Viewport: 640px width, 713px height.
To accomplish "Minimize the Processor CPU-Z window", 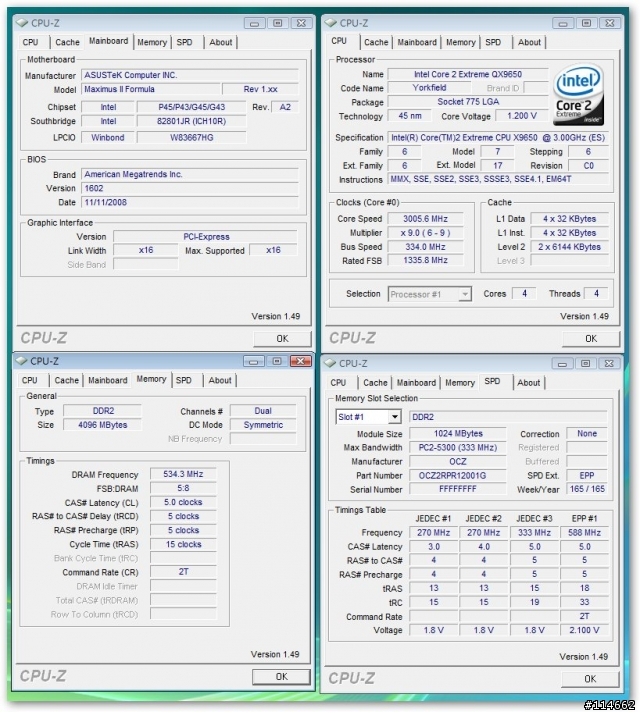I will (563, 23).
